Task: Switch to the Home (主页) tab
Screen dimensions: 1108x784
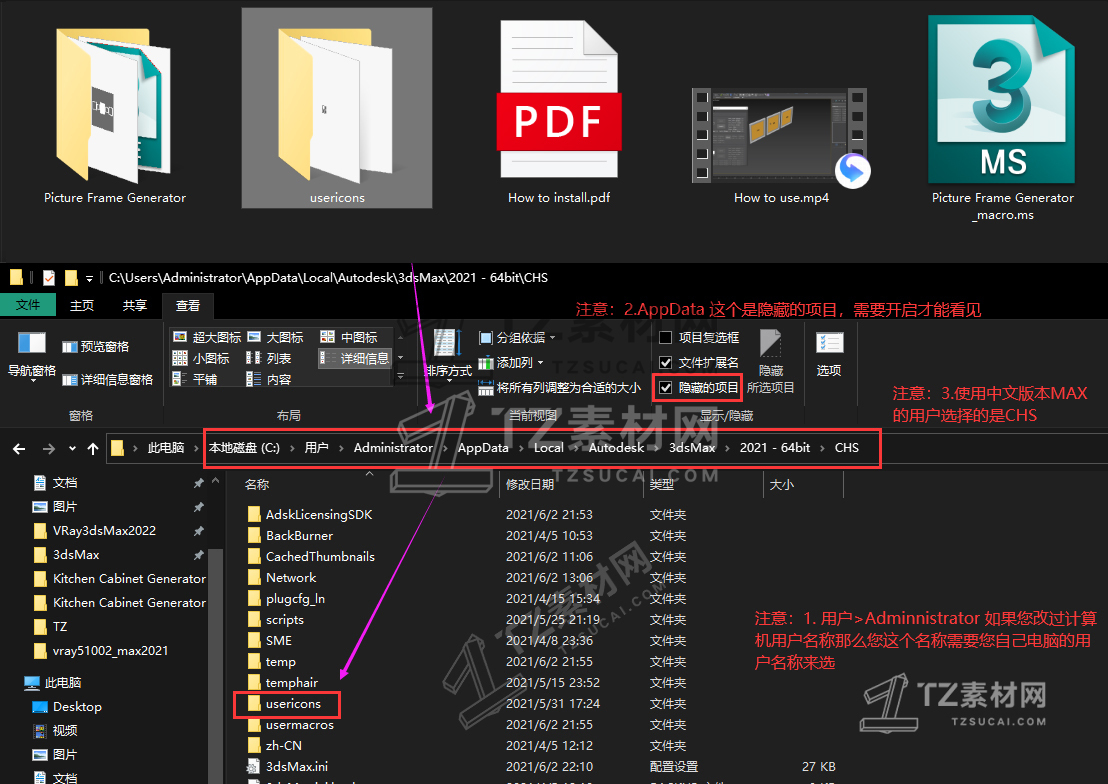Action: 82,305
